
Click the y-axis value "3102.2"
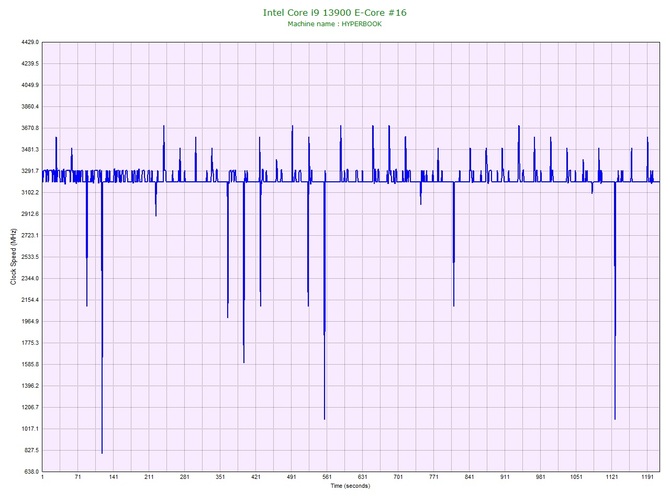(x=30, y=192)
